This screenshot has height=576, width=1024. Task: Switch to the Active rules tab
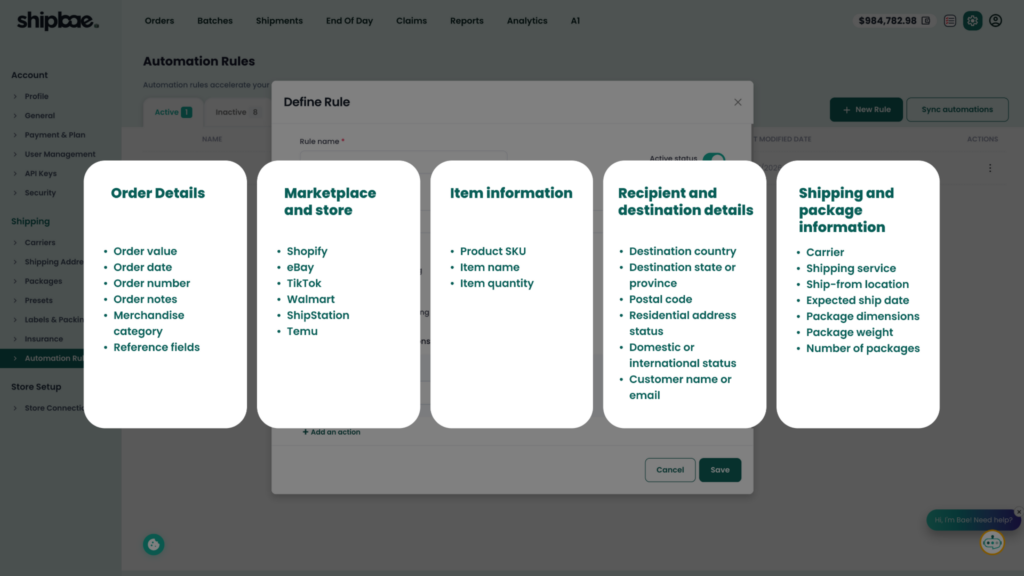(173, 112)
